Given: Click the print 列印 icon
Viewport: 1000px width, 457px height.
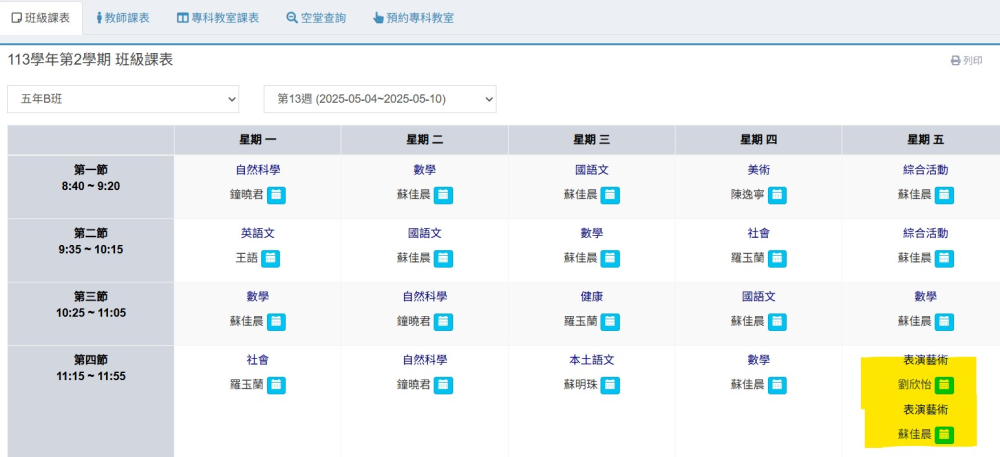Looking at the screenshot, I should 955,61.
